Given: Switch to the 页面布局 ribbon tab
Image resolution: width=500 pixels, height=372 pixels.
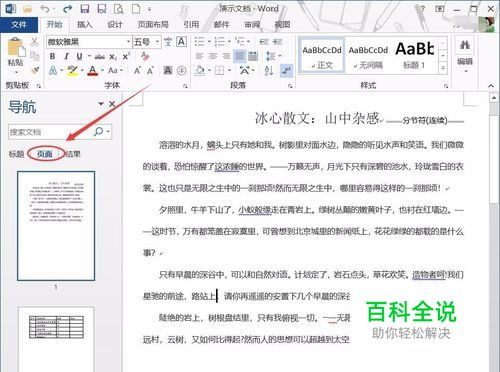Looking at the screenshot, I should point(153,24).
